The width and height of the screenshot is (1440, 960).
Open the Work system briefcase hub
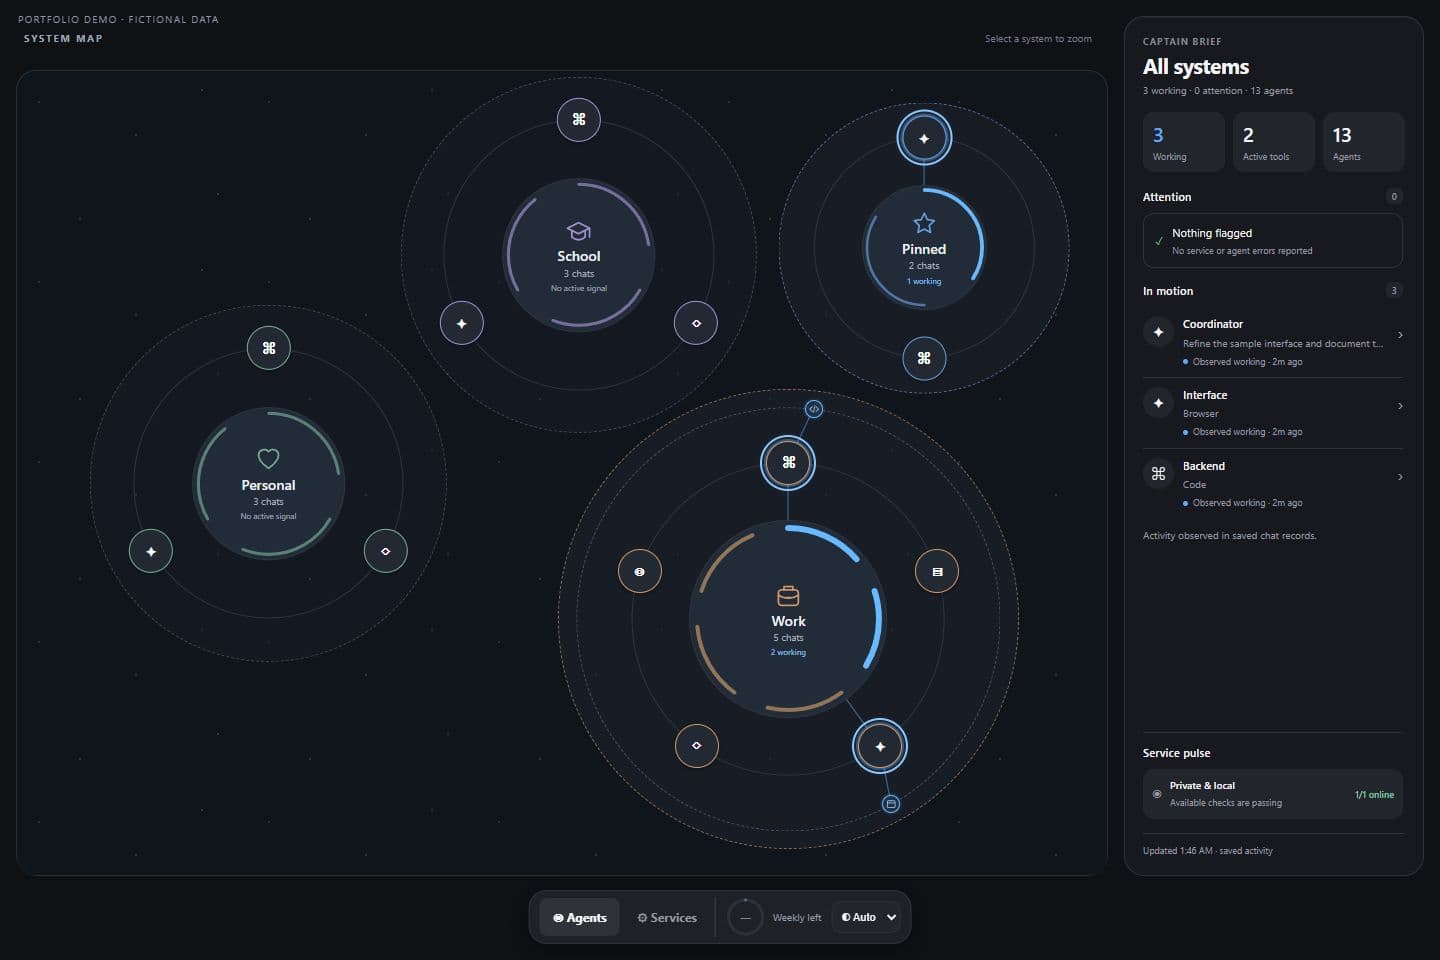pos(788,620)
